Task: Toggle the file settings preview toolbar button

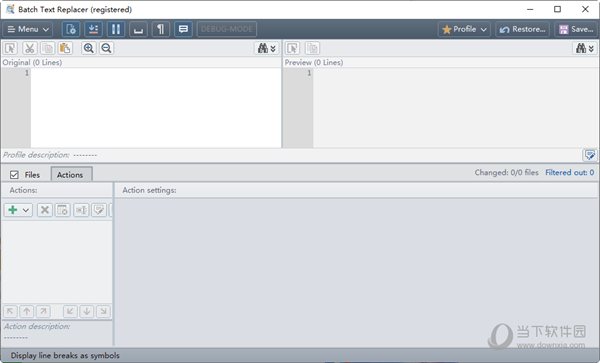Action: [x=71, y=29]
